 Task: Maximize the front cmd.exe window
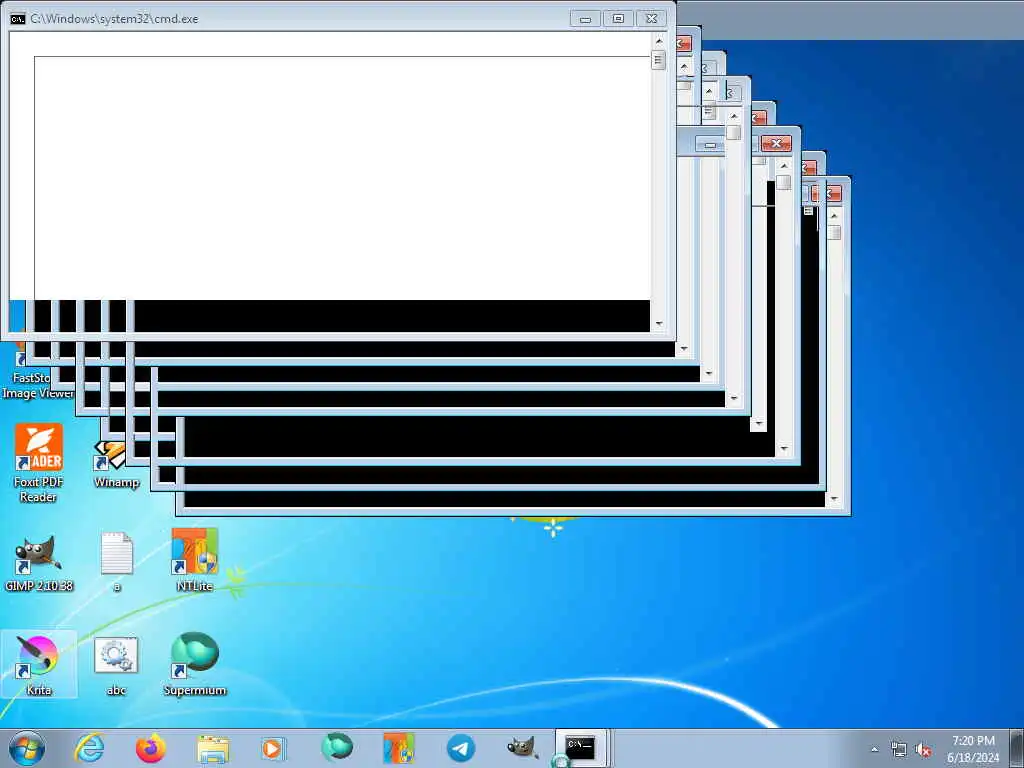click(618, 19)
